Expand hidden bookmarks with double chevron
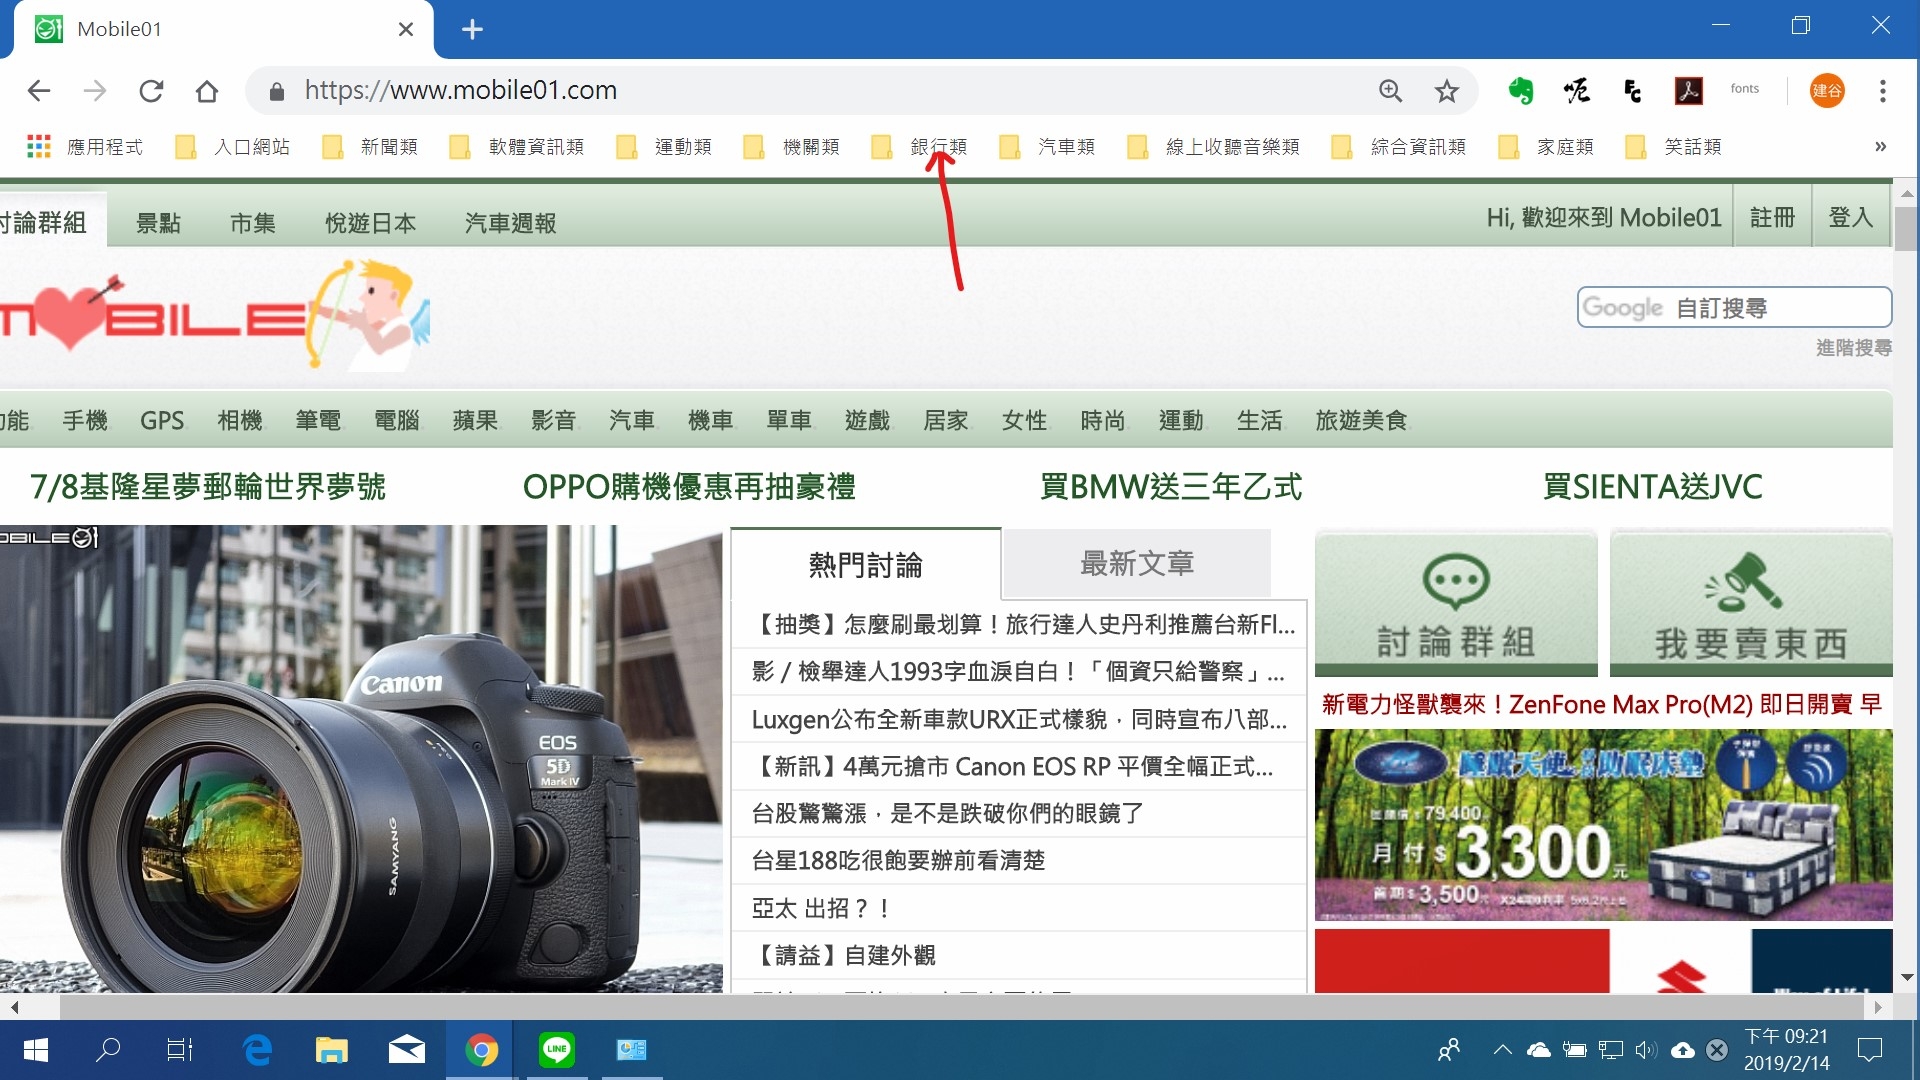This screenshot has width=1920, height=1080. click(1880, 147)
